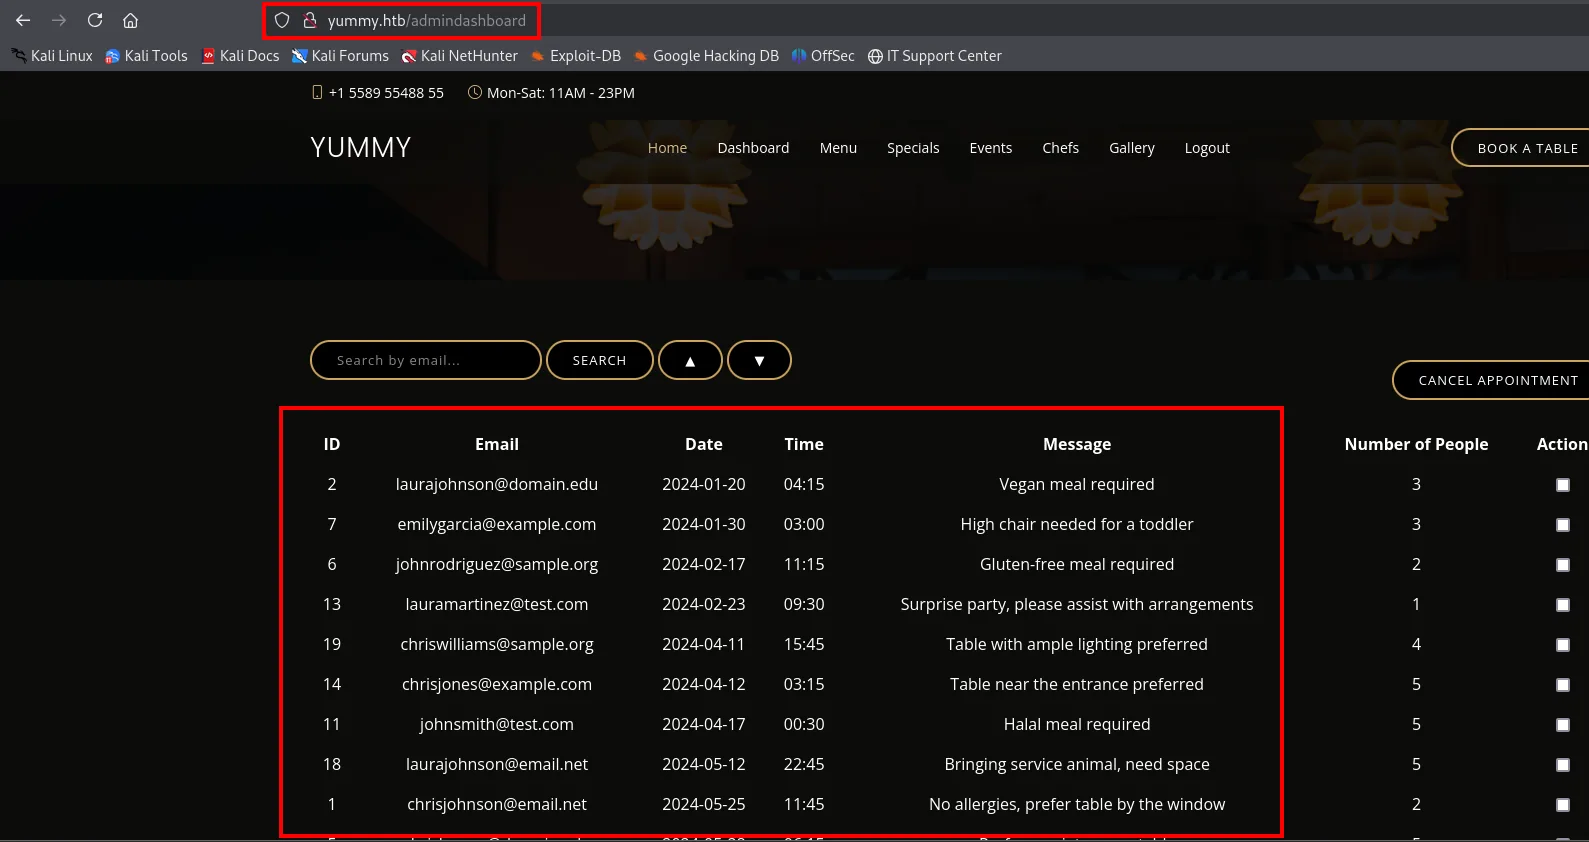Select the checkbox for johnsmith@test.com row
1589x842 pixels.
(1563, 725)
